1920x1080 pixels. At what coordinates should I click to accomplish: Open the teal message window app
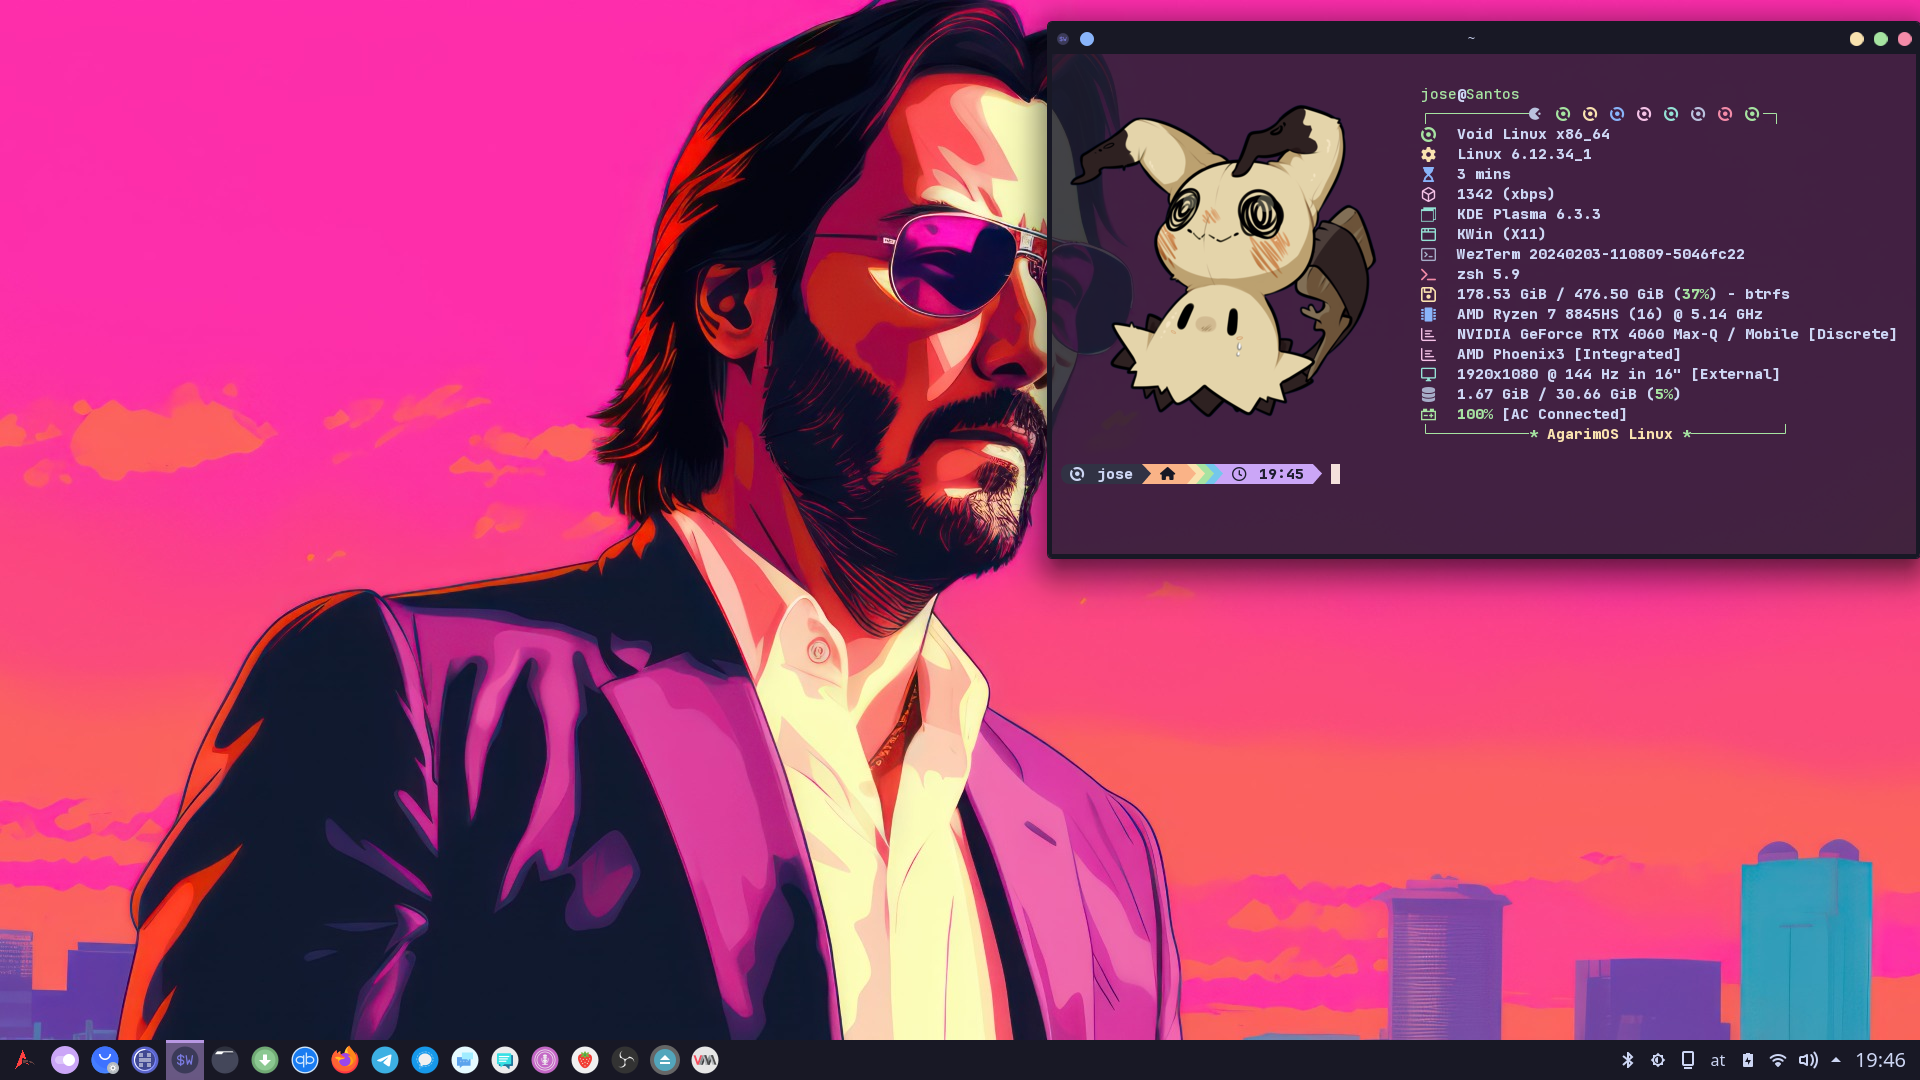pyautogui.click(x=505, y=1060)
